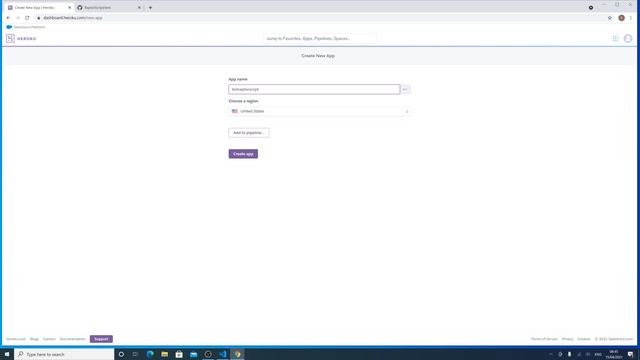The width and height of the screenshot is (640, 360).
Task: Open the Windows Start menu
Action: pos(7,354)
